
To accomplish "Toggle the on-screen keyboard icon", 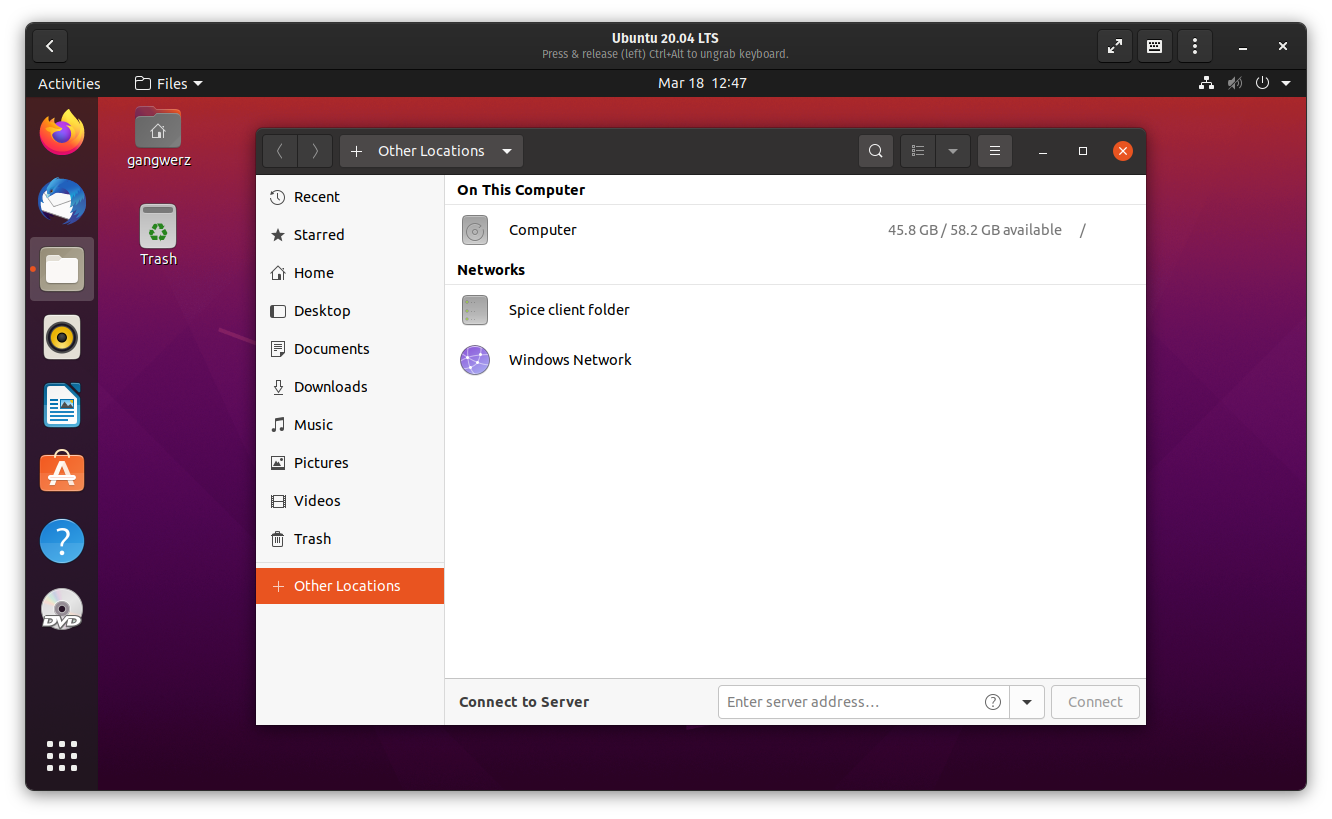I will coord(1154,46).
